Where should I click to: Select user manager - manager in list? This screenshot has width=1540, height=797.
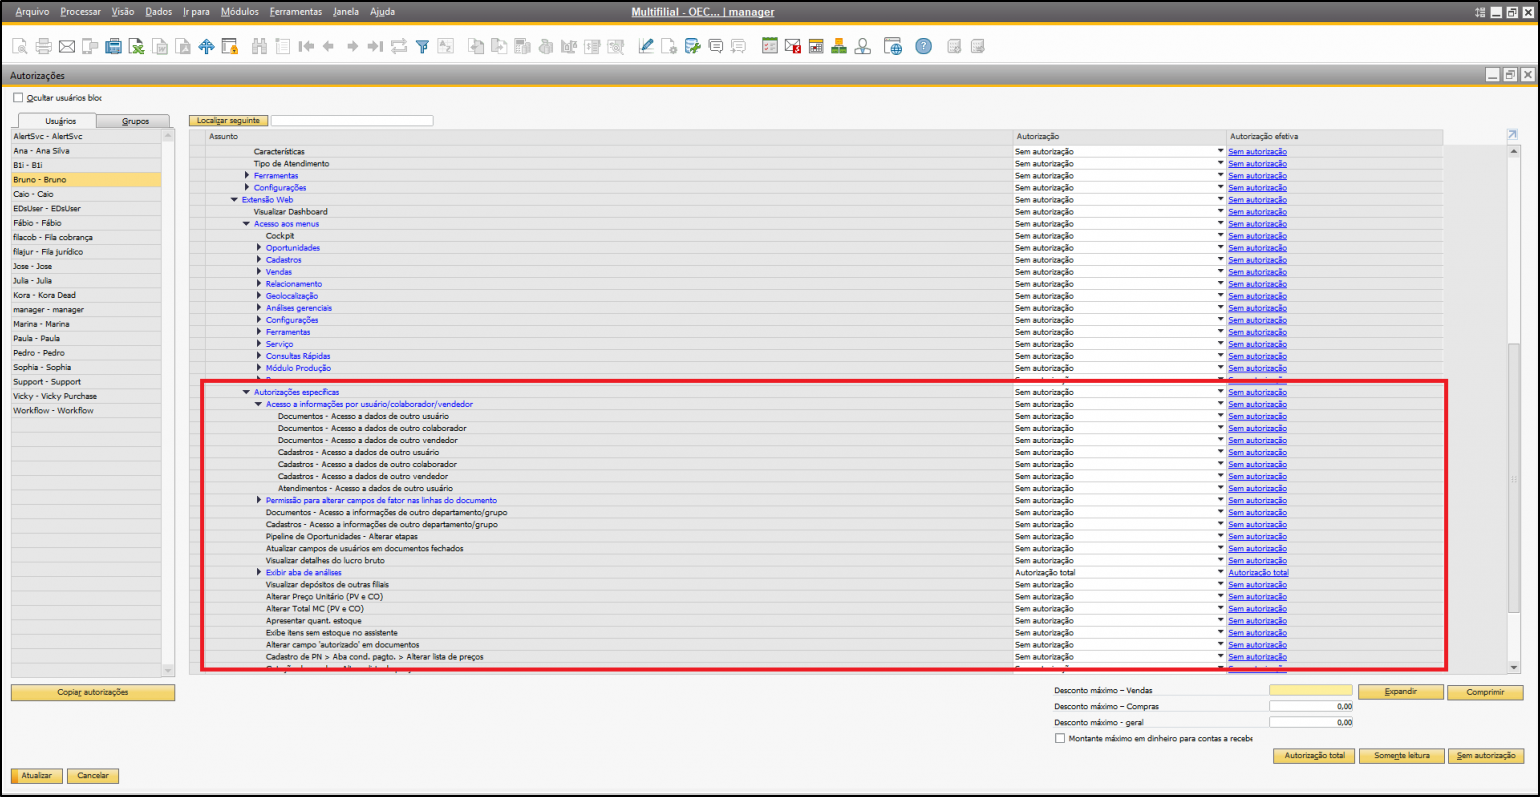pos(86,310)
